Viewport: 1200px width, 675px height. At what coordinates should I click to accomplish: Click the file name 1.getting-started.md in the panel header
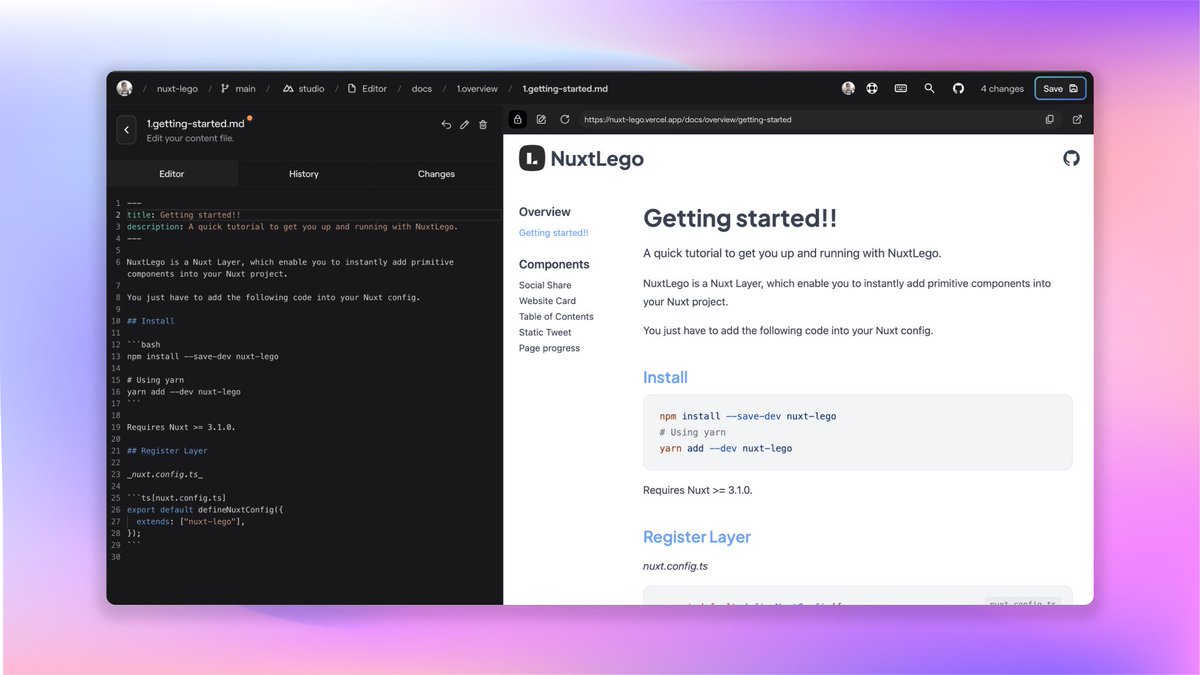click(x=196, y=124)
